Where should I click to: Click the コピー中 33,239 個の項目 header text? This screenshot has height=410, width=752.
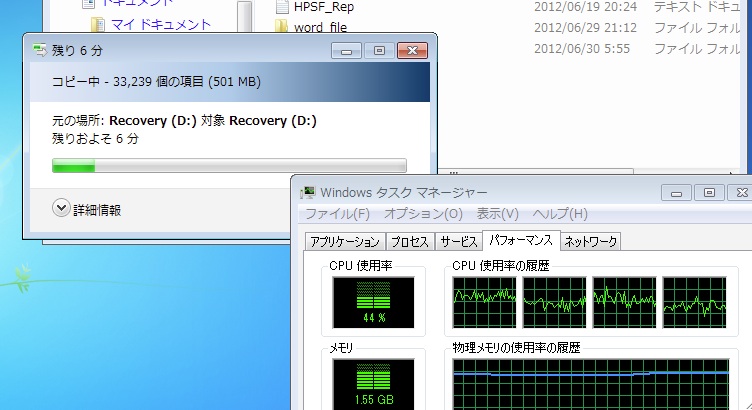point(156,82)
